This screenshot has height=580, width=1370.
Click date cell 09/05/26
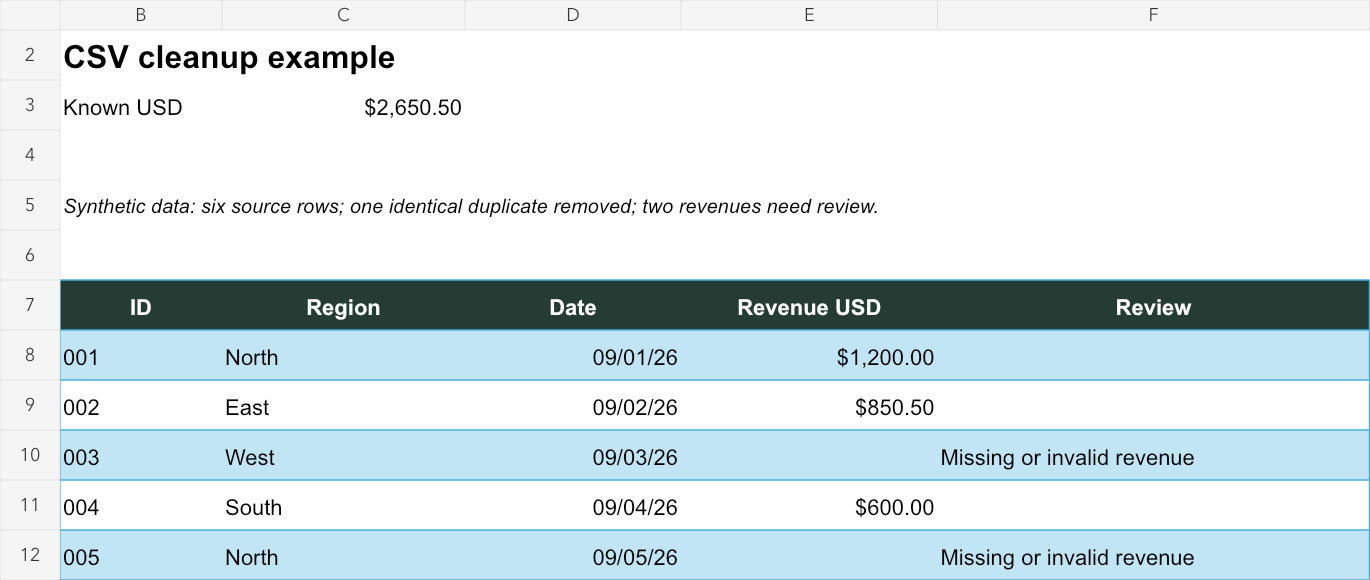click(x=573, y=555)
